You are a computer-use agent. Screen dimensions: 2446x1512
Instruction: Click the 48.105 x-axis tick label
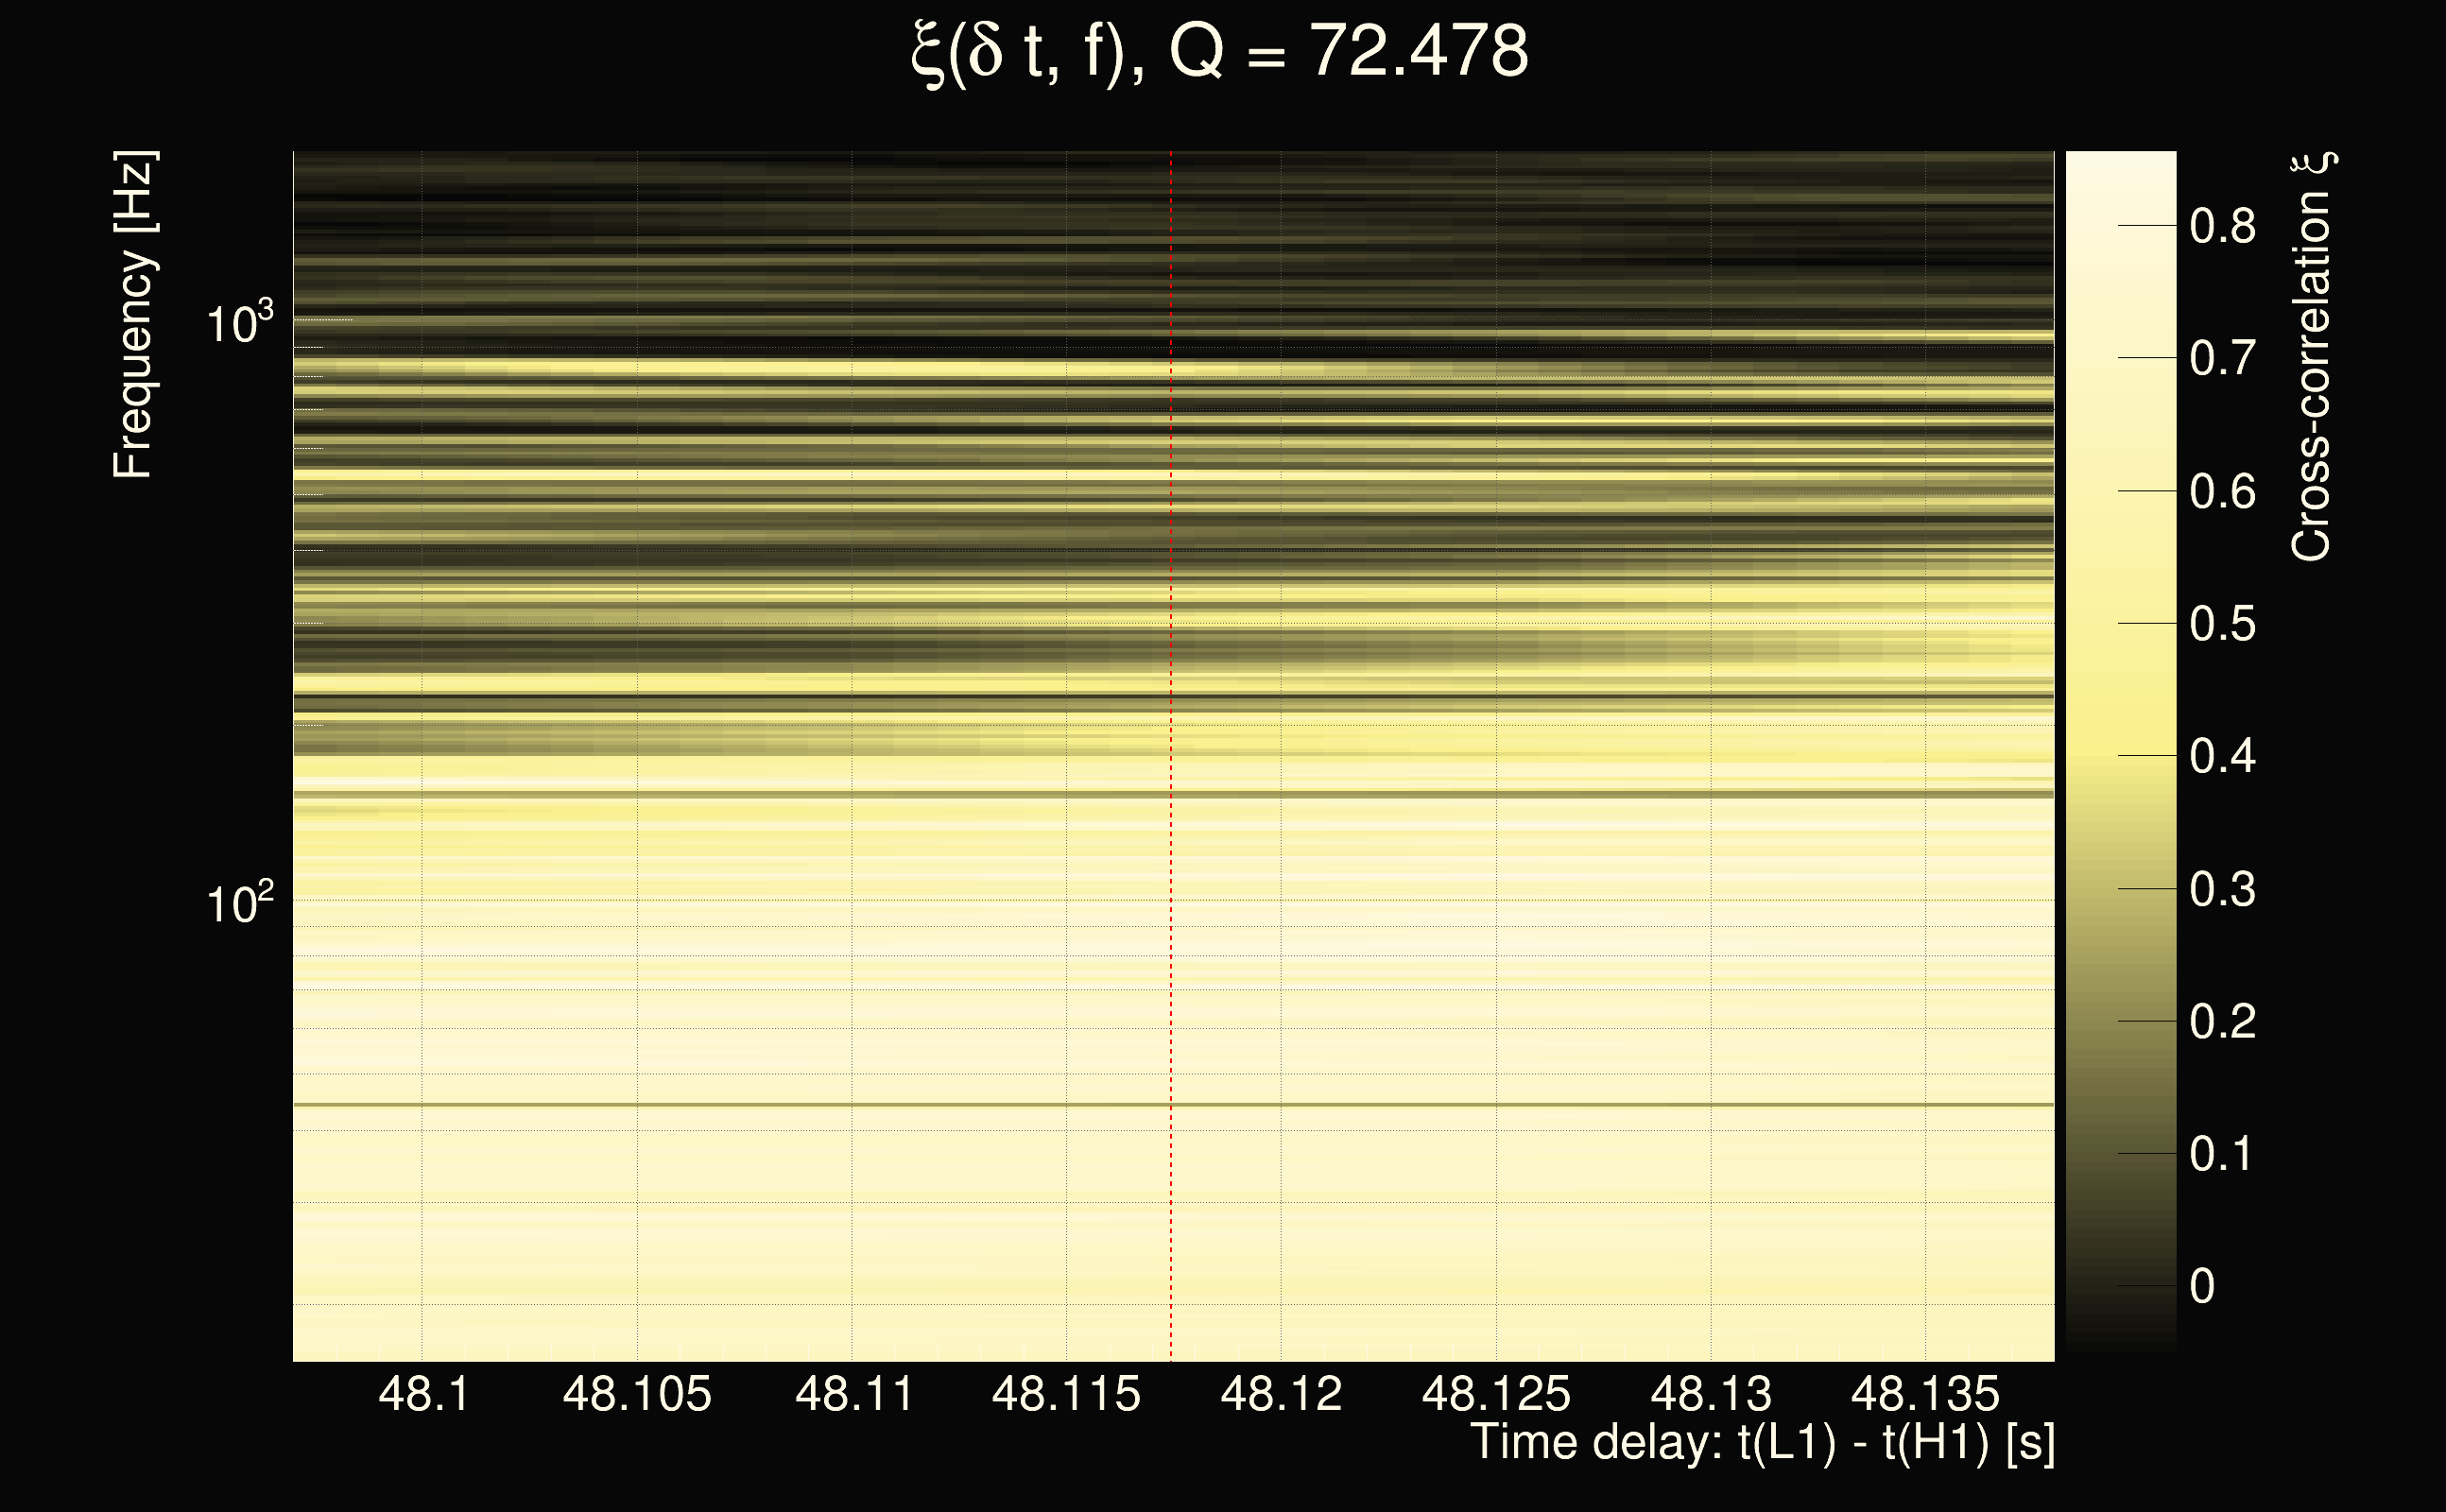click(x=637, y=1393)
